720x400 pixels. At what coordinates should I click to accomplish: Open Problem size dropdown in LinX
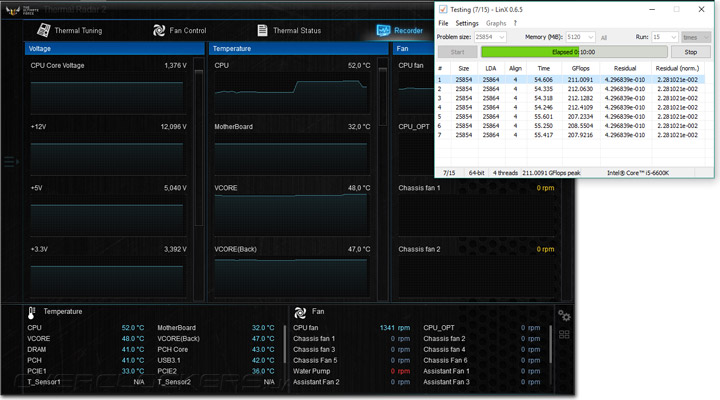[x=490, y=37]
